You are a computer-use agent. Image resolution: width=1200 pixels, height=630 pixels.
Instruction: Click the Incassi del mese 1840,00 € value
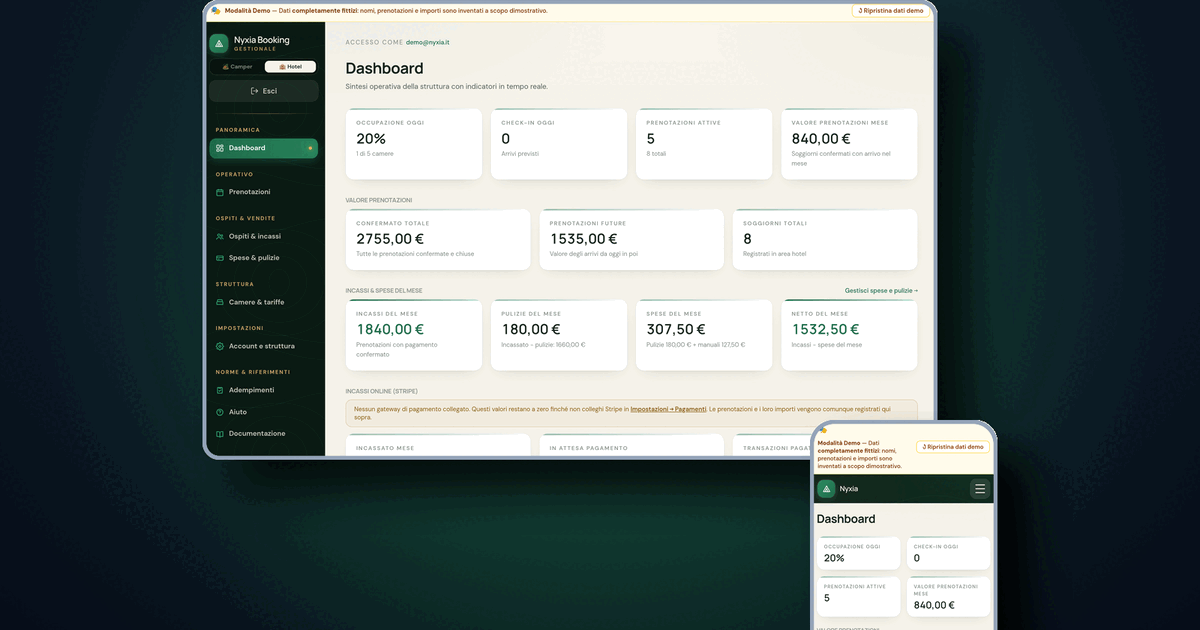tap(390, 329)
